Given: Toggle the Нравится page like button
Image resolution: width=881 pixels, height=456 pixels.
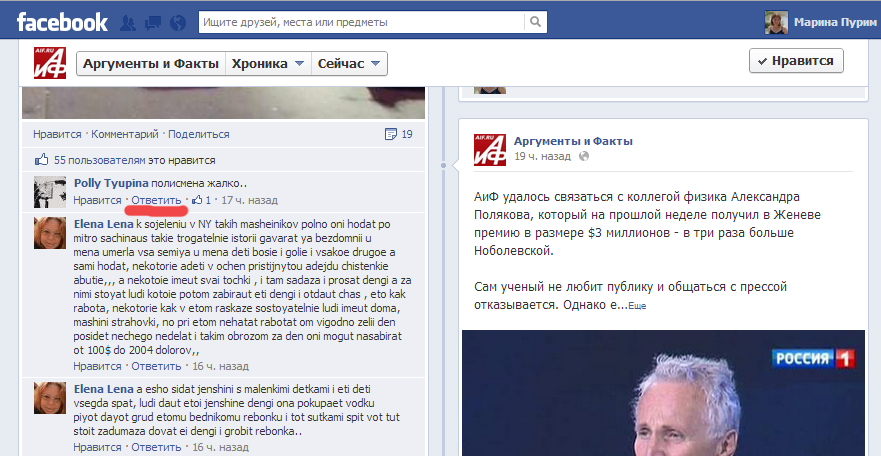Looking at the screenshot, I should (796, 61).
